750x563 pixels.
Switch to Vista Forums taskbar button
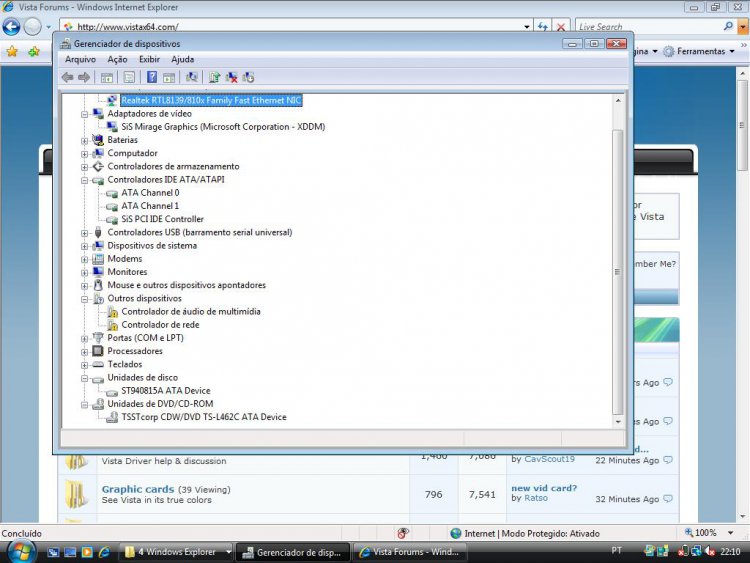411,552
